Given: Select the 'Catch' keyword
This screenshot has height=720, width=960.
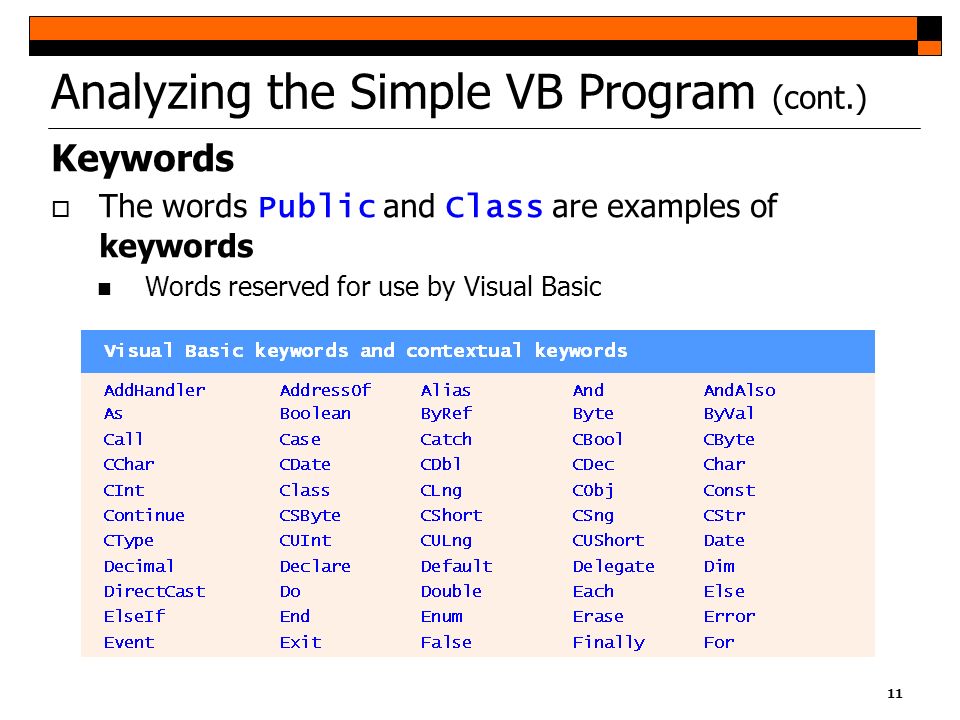Looking at the screenshot, I should (x=446, y=440).
